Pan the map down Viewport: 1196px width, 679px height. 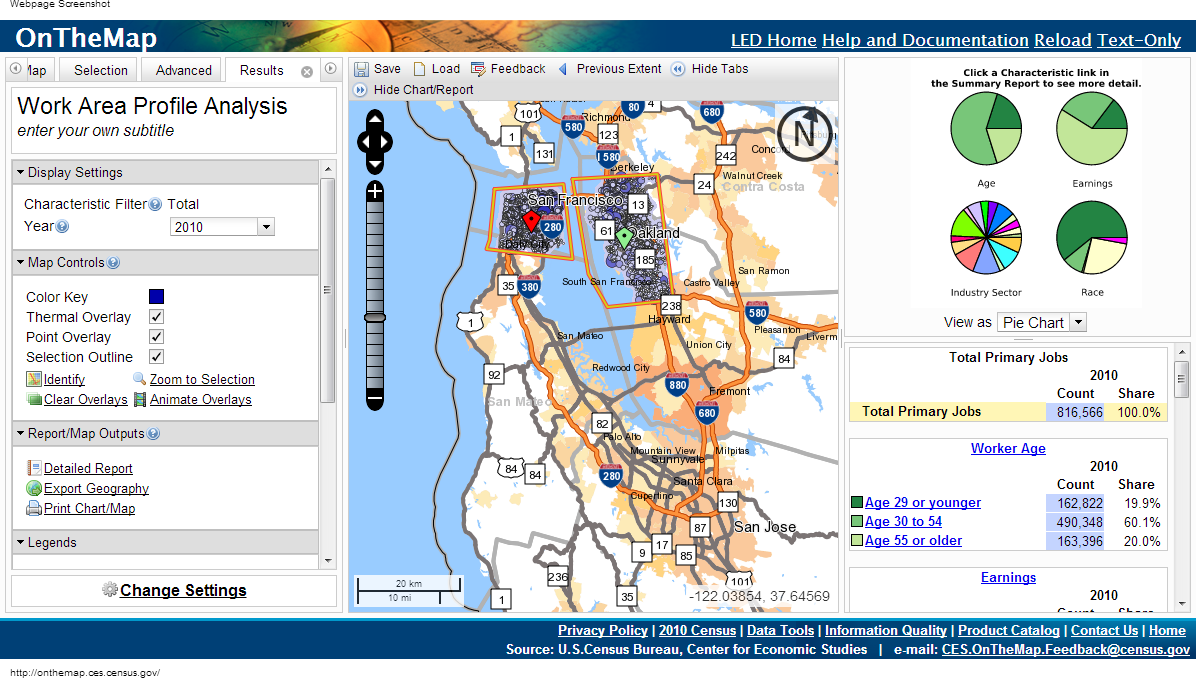(375, 165)
